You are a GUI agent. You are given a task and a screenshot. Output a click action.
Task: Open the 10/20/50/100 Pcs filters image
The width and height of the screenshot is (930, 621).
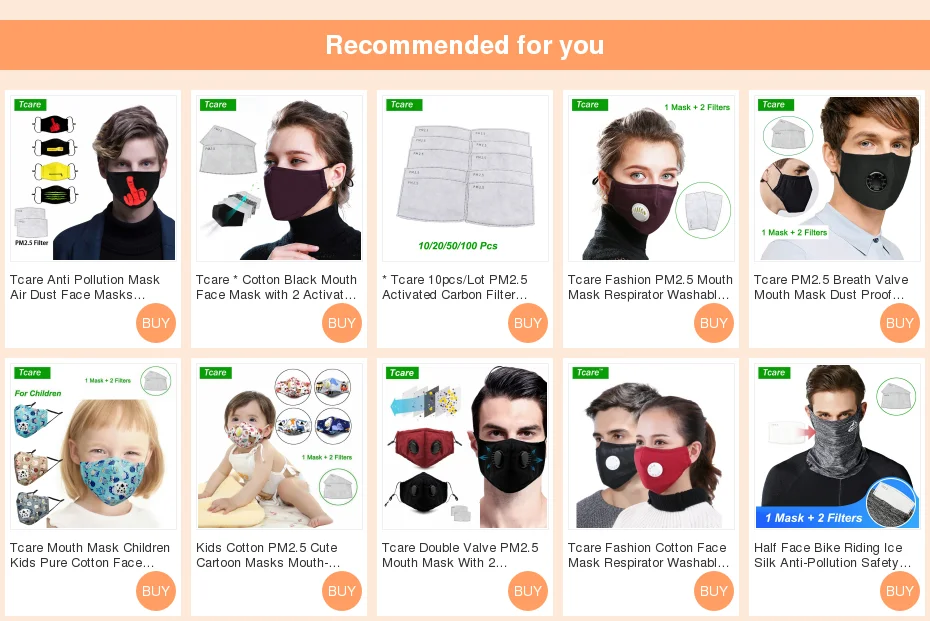[466, 178]
